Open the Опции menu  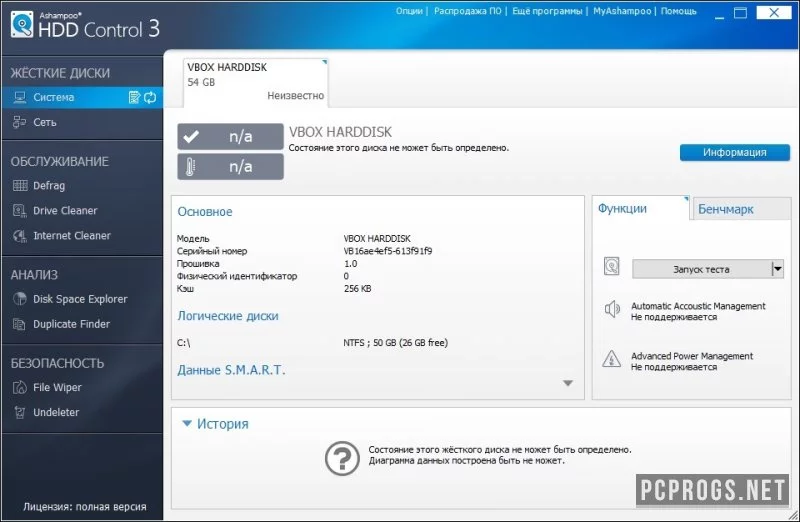(x=409, y=11)
